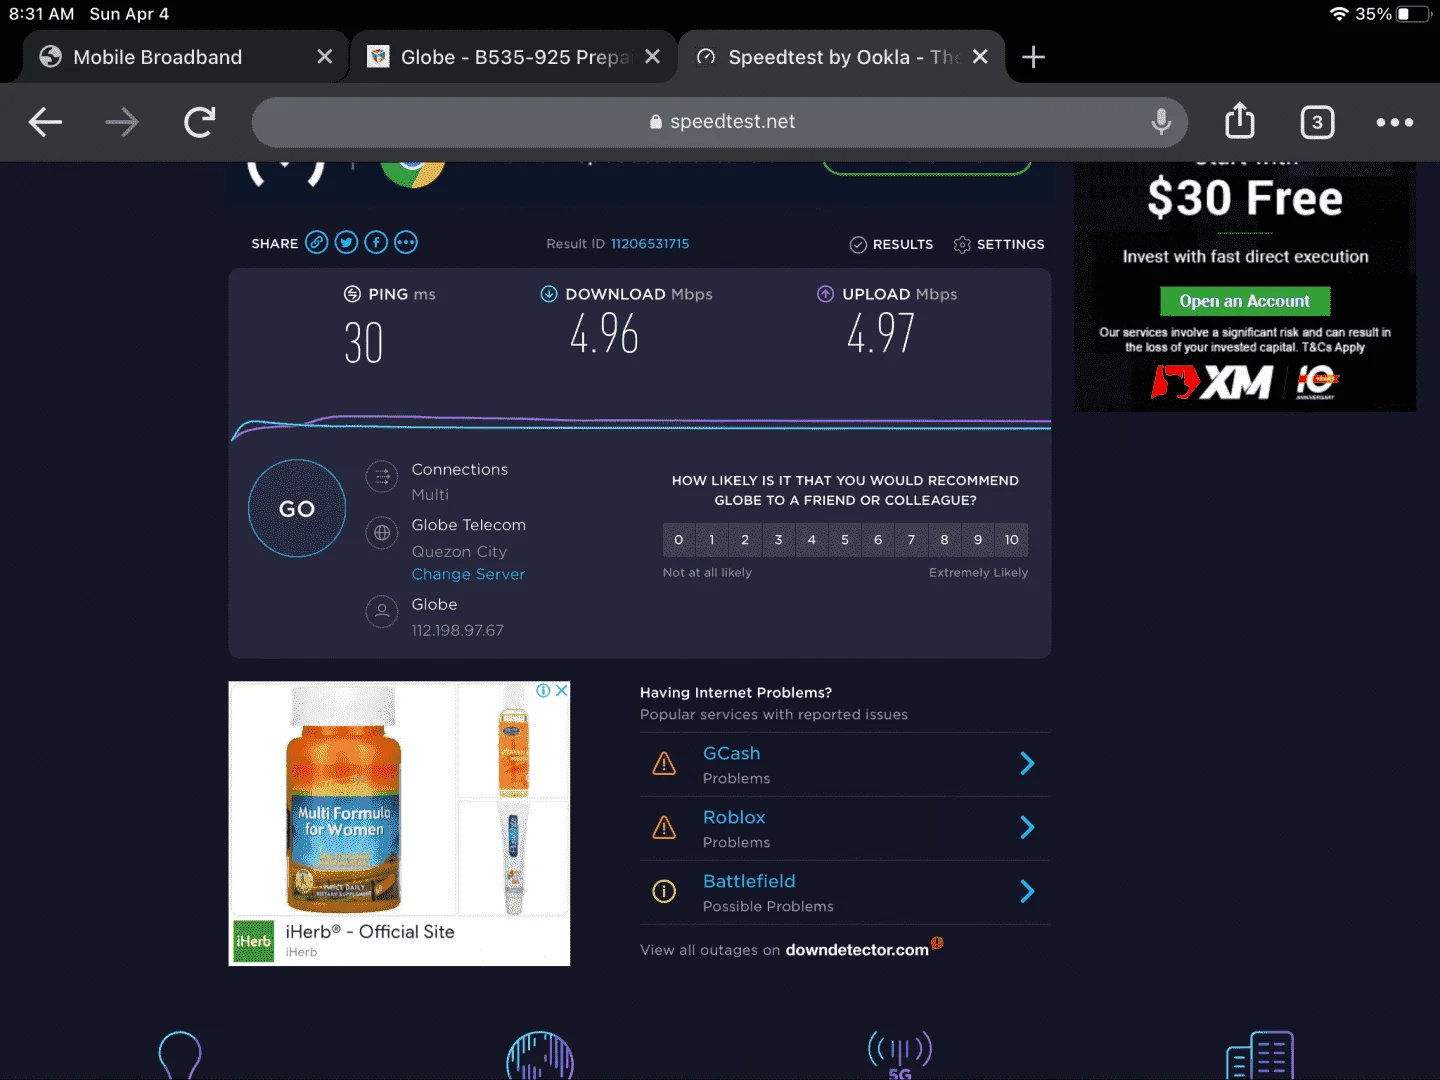Click Open an Account ad button
The height and width of the screenshot is (1080, 1440).
(1245, 301)
